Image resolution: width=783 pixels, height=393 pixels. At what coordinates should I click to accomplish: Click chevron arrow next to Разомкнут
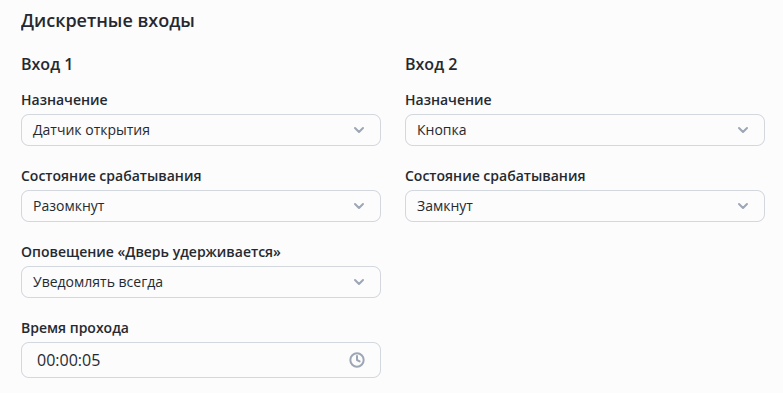[359, 206]
